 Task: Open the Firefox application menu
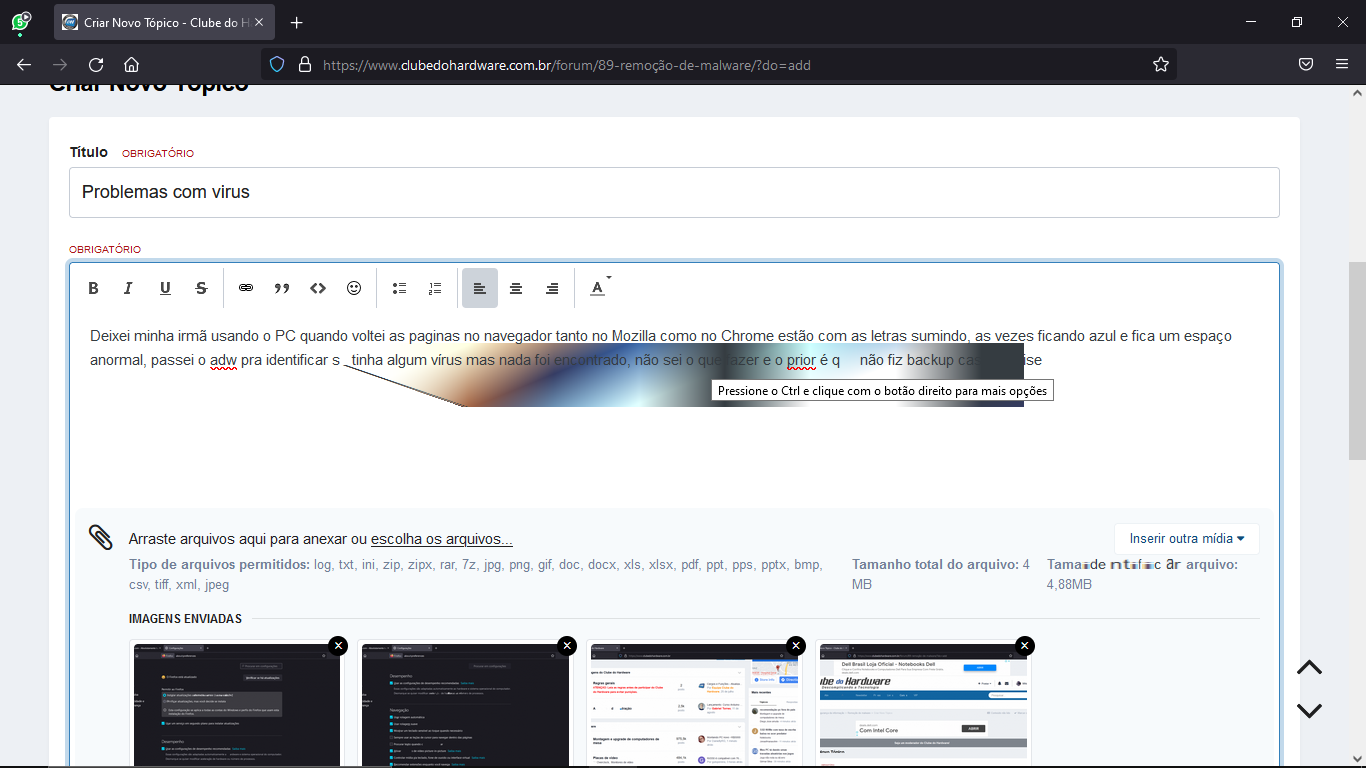[x=1342, y=64]
